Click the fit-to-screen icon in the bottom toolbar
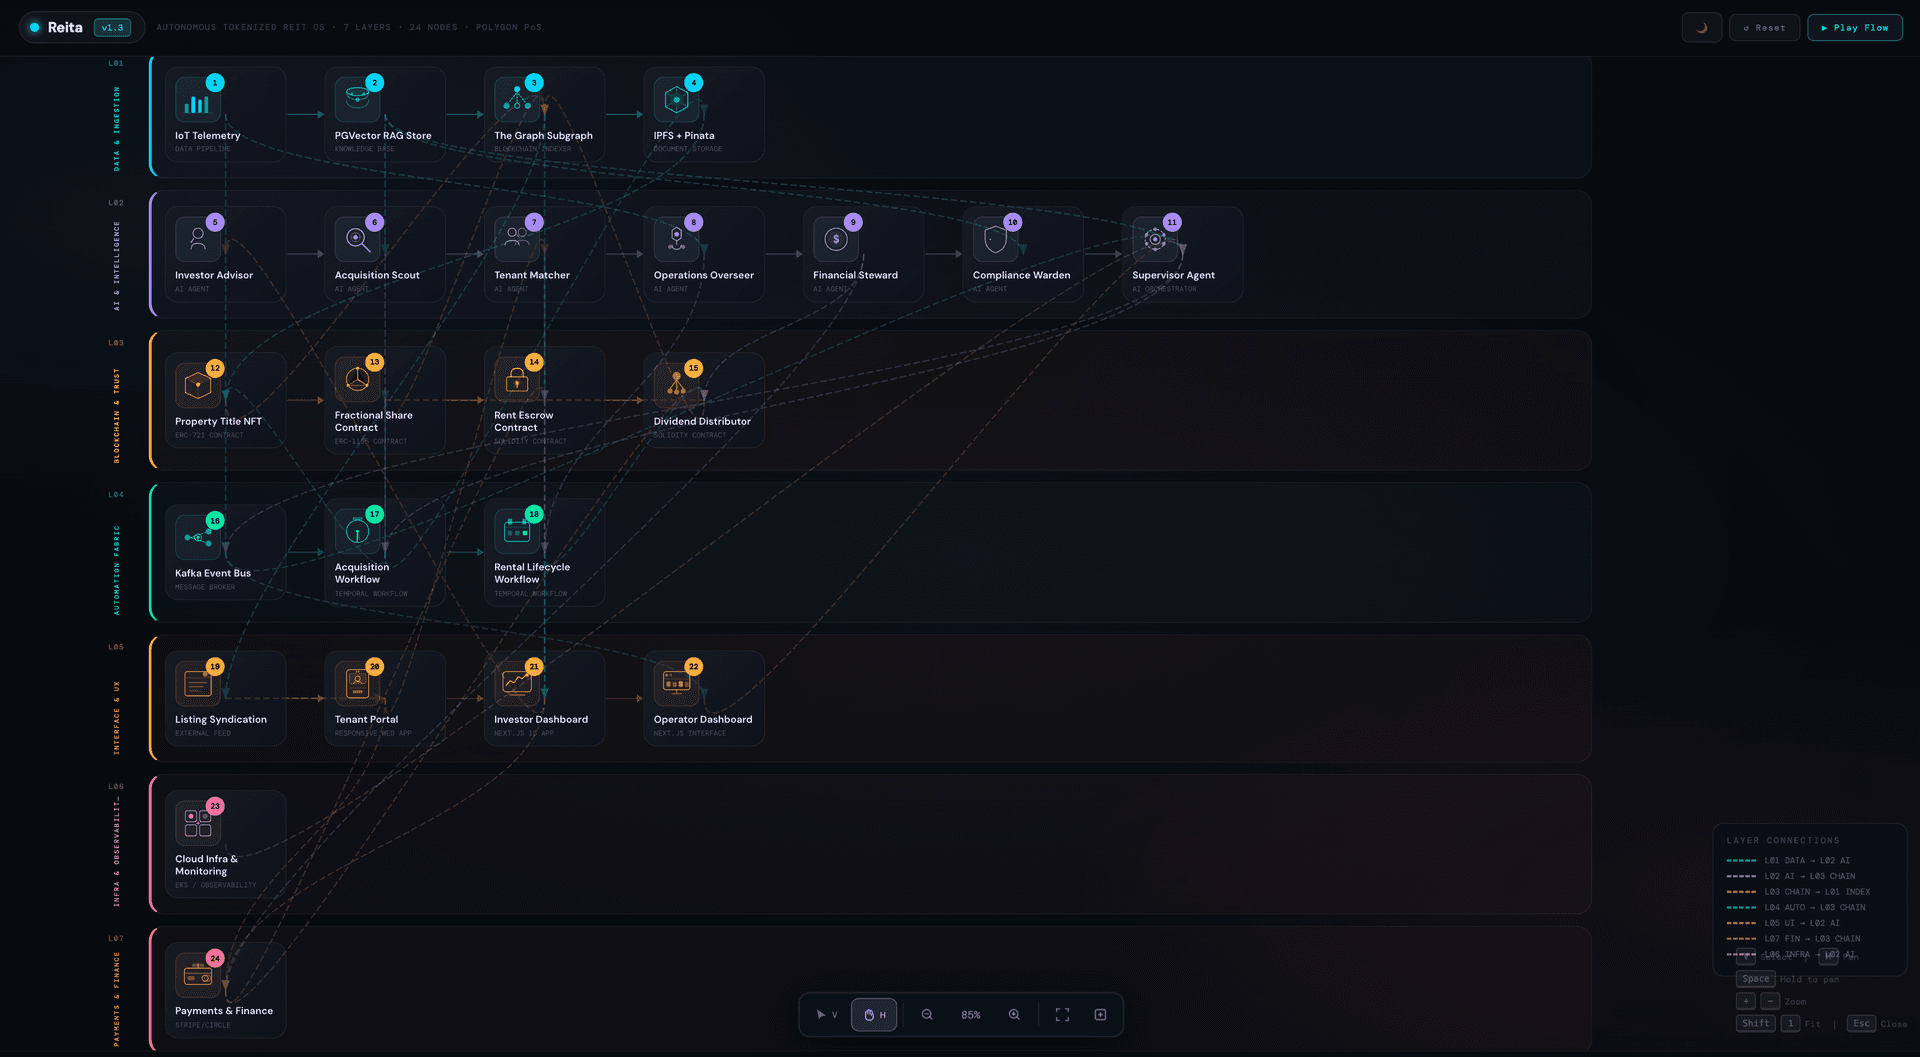This screenshot has width=1920, height=1057. (1061, 1014)
